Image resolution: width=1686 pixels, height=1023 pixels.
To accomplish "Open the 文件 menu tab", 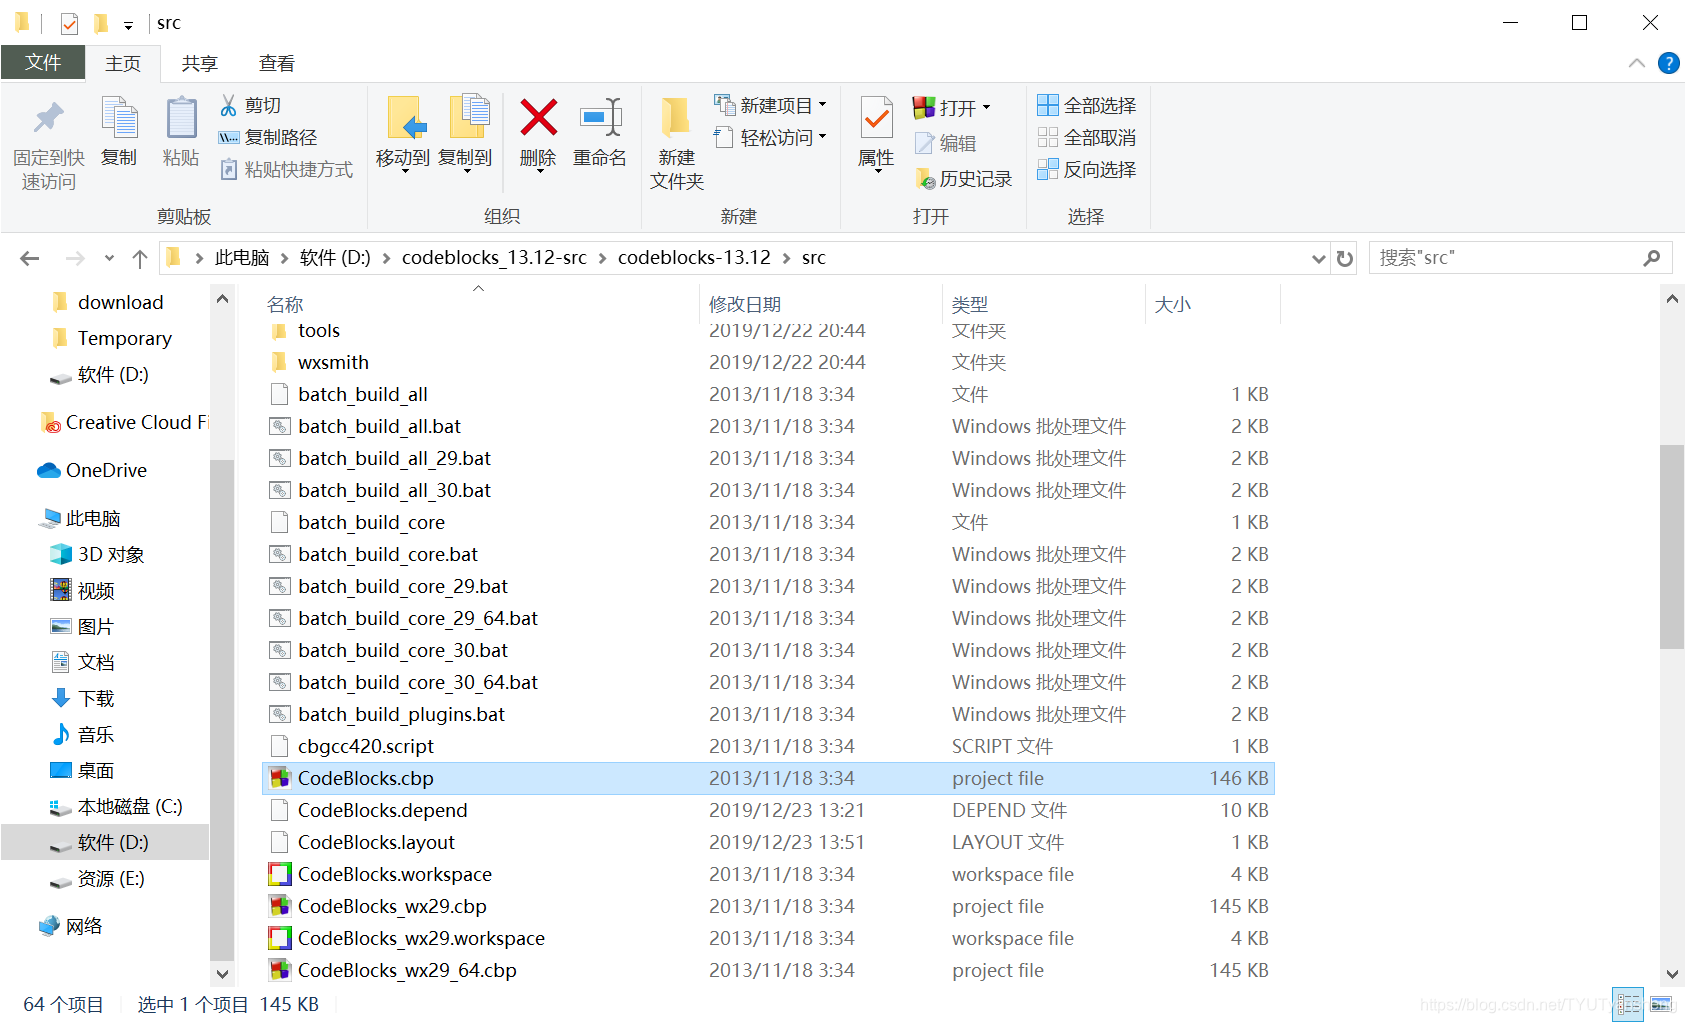I will [x=43, y=62].
